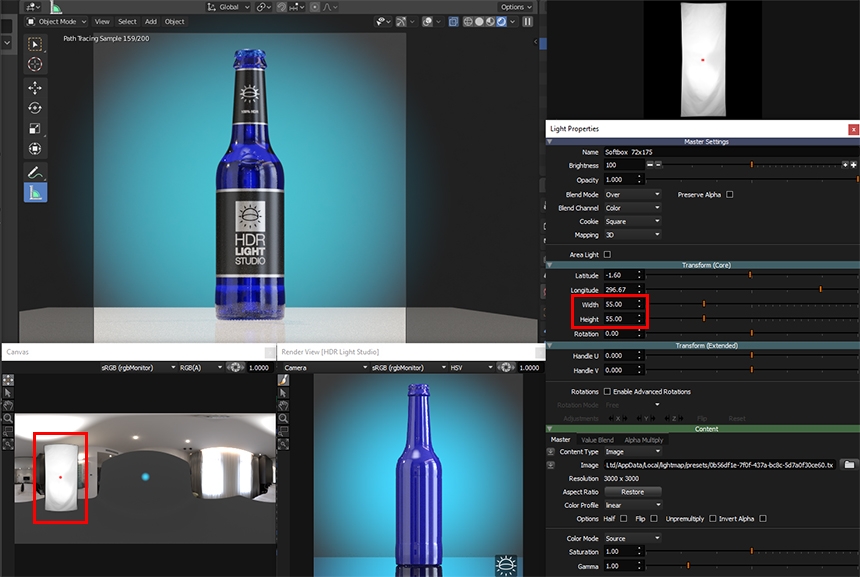Select the LightPaint brush in Render View
This screenshot has width=860, height=577.
283,380
